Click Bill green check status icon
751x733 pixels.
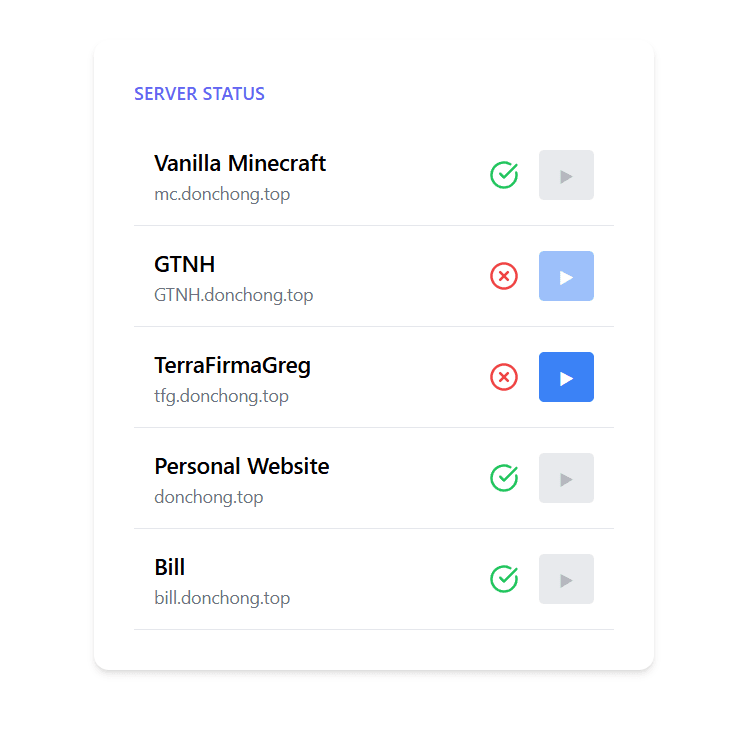point(504,579)
